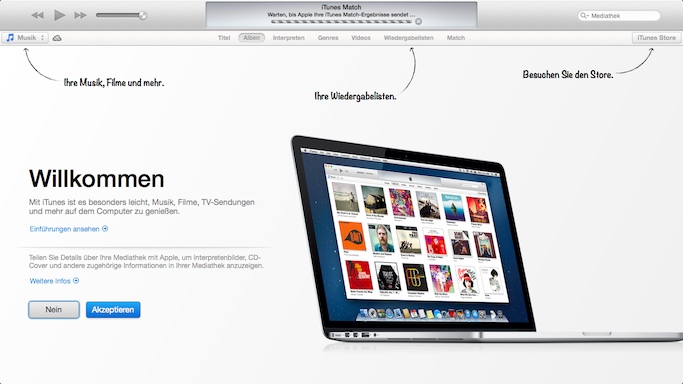Decline sharing with the Nein button

click(x=54, y=310)
